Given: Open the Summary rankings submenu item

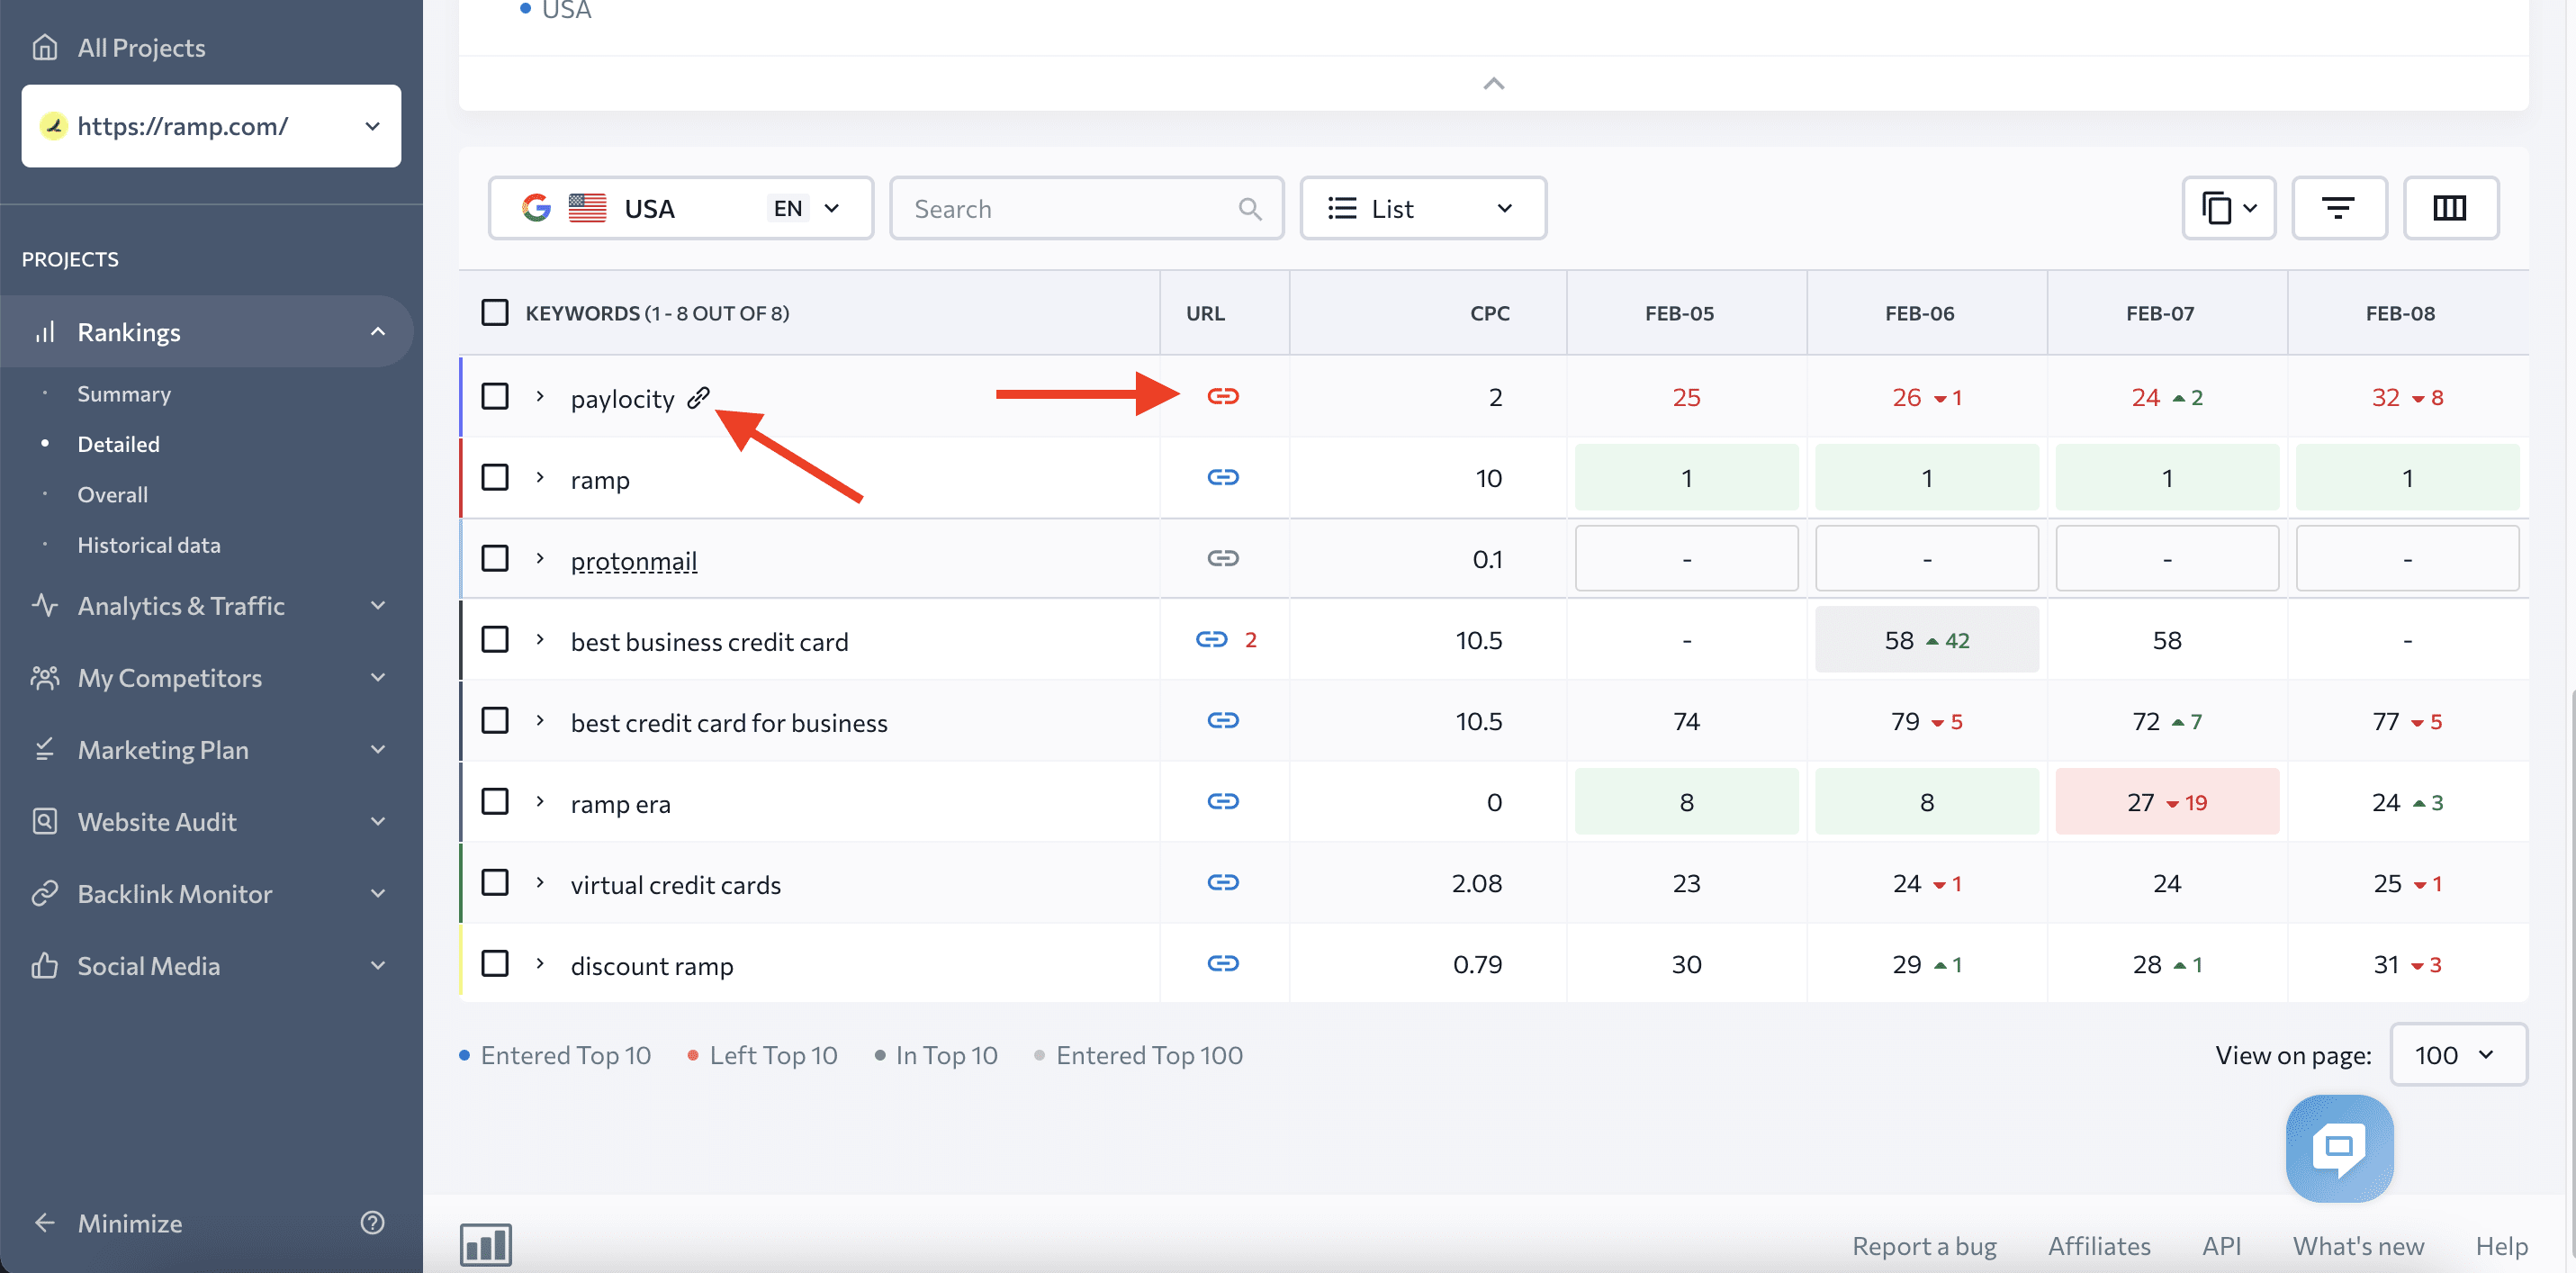Looking at the screenshot, I should (124, 394).
